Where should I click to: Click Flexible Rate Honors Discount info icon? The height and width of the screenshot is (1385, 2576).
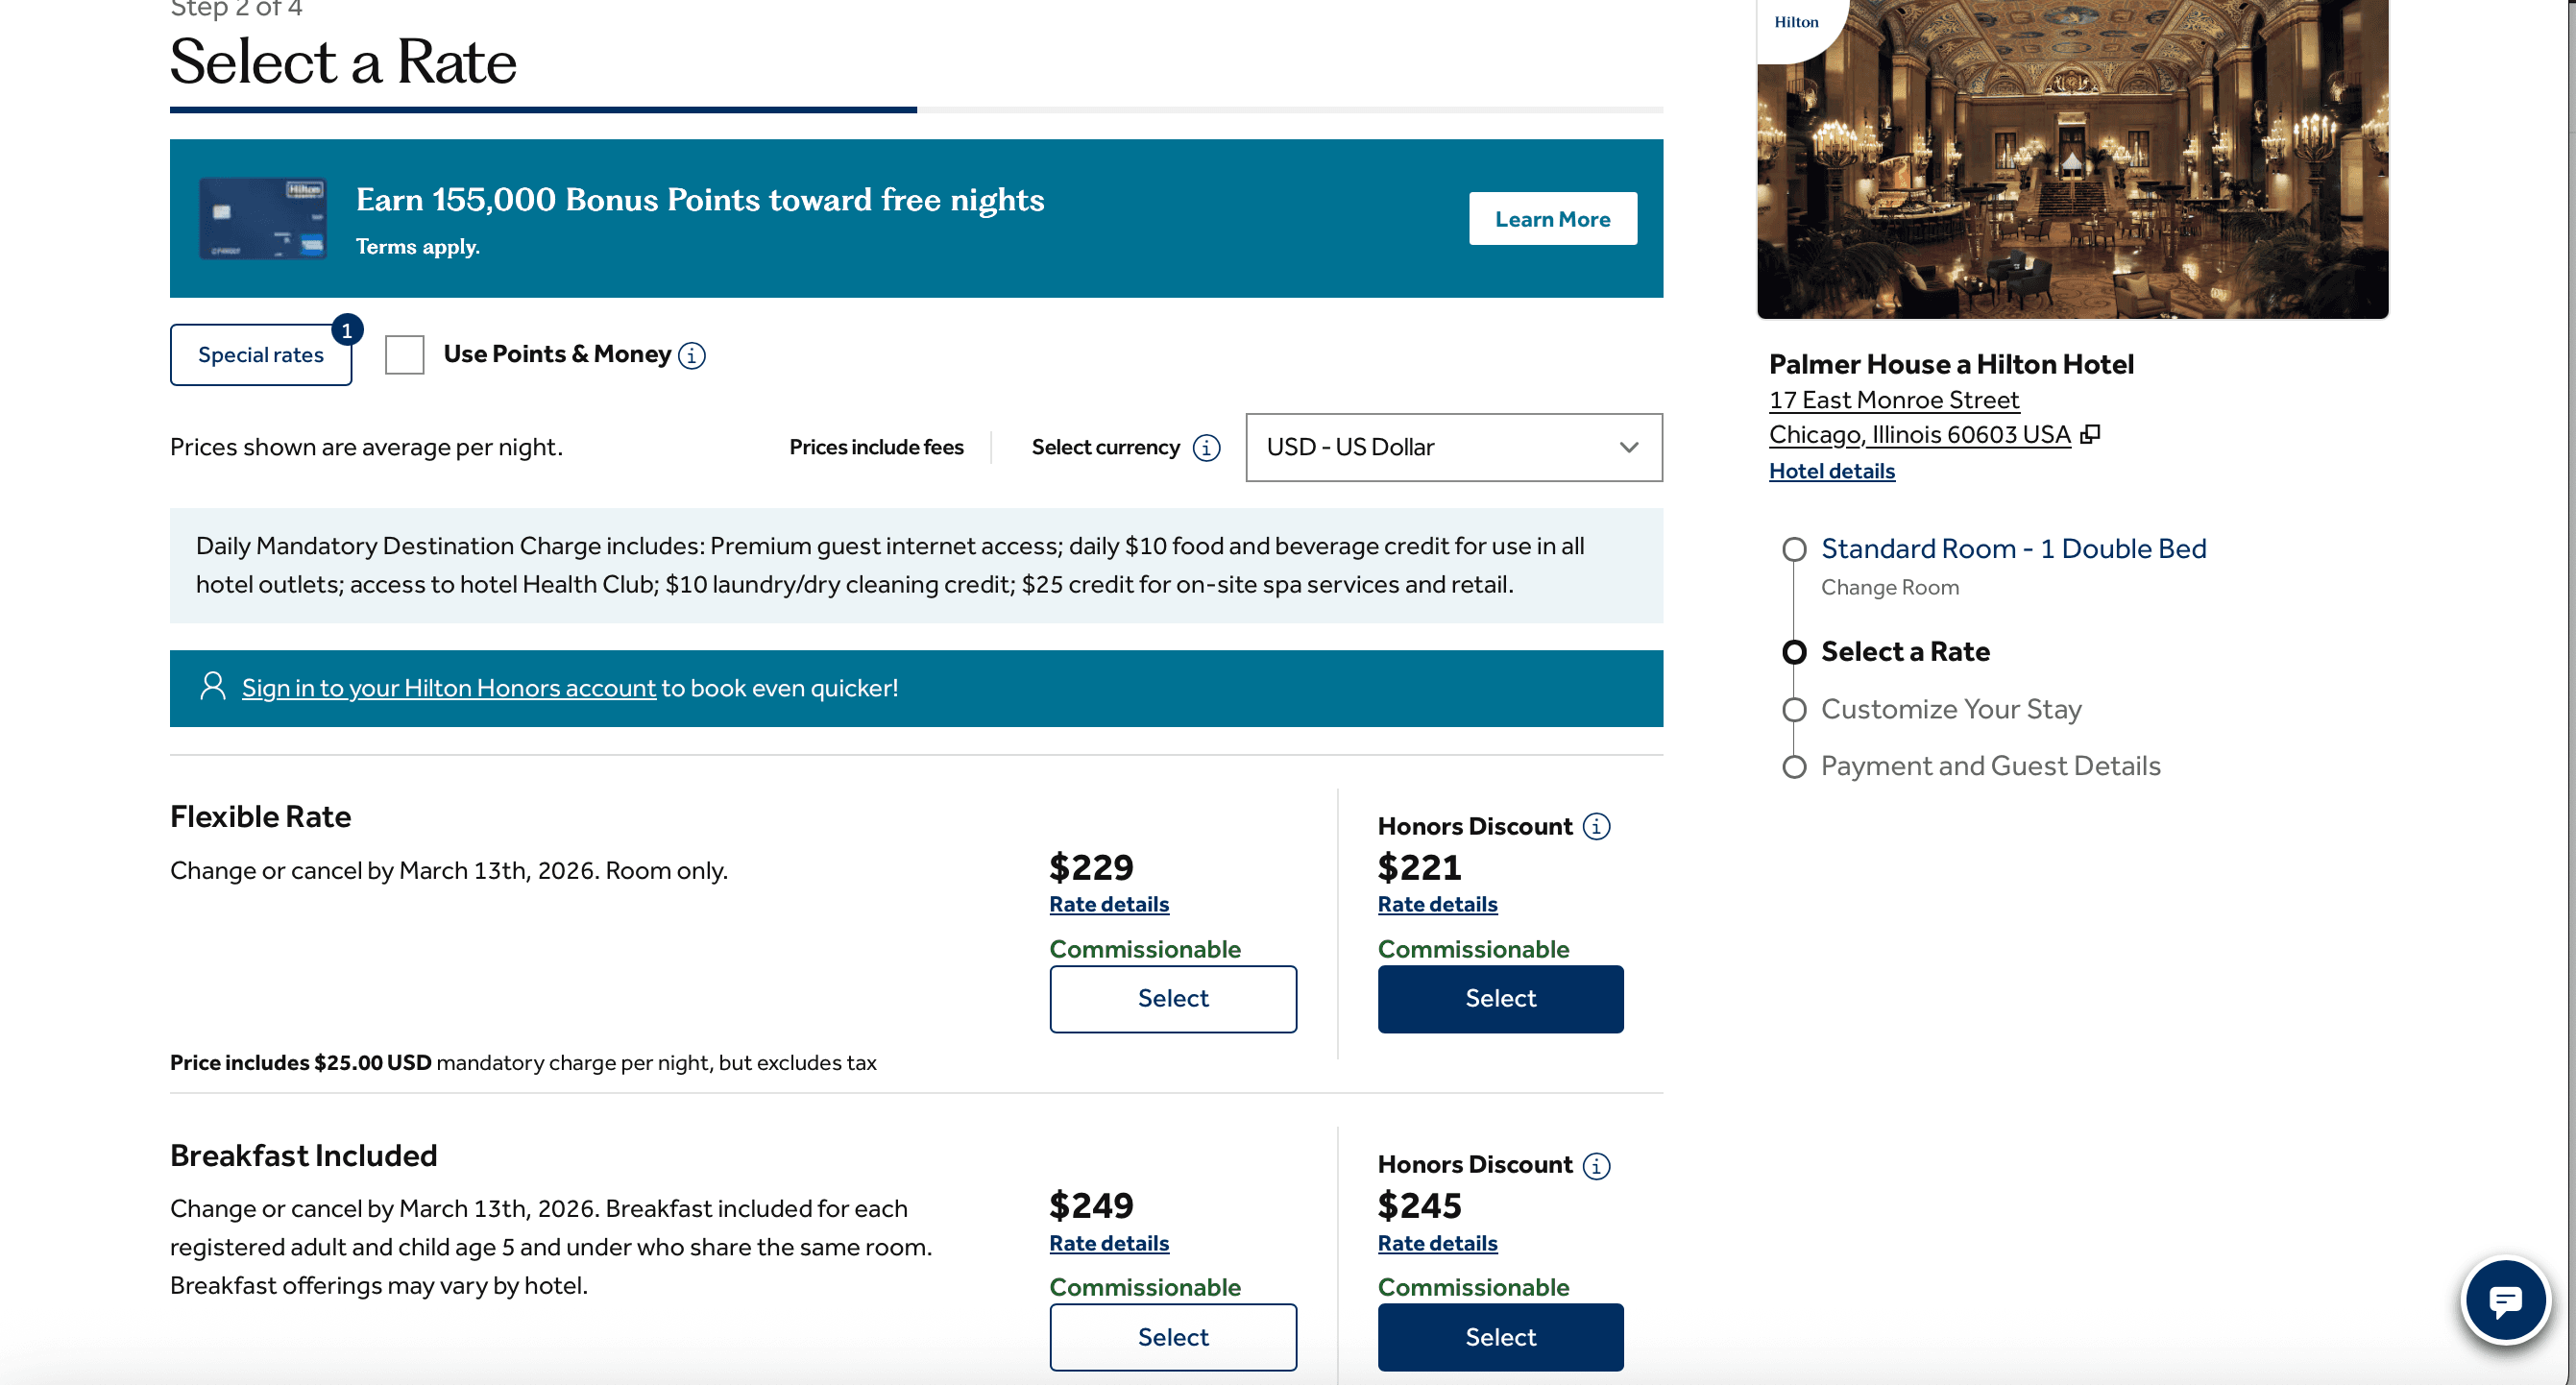pyautogui.click(x=1597, y=826)
